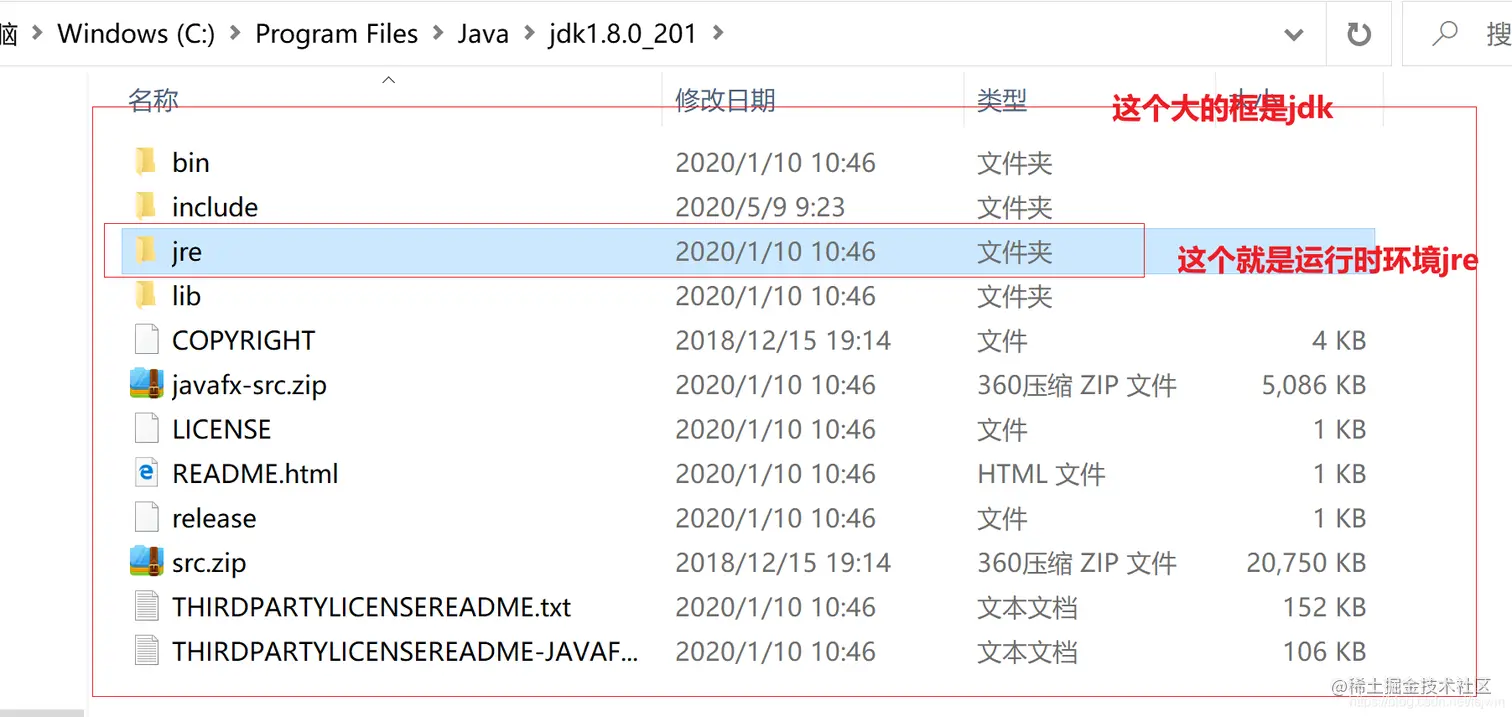This screenshot has width=1512, height=717.
Task: Click the release file name
Action: point(214,518)
